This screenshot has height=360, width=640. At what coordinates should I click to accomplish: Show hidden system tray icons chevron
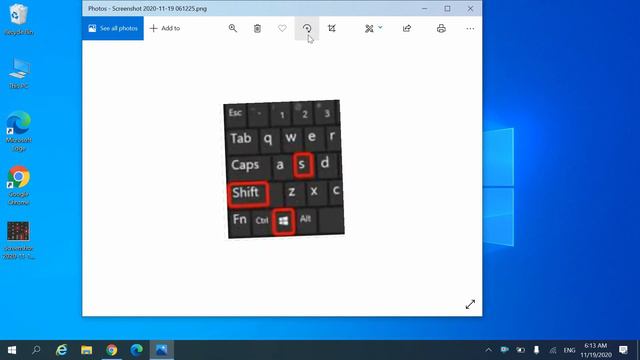tap(489, 350)
